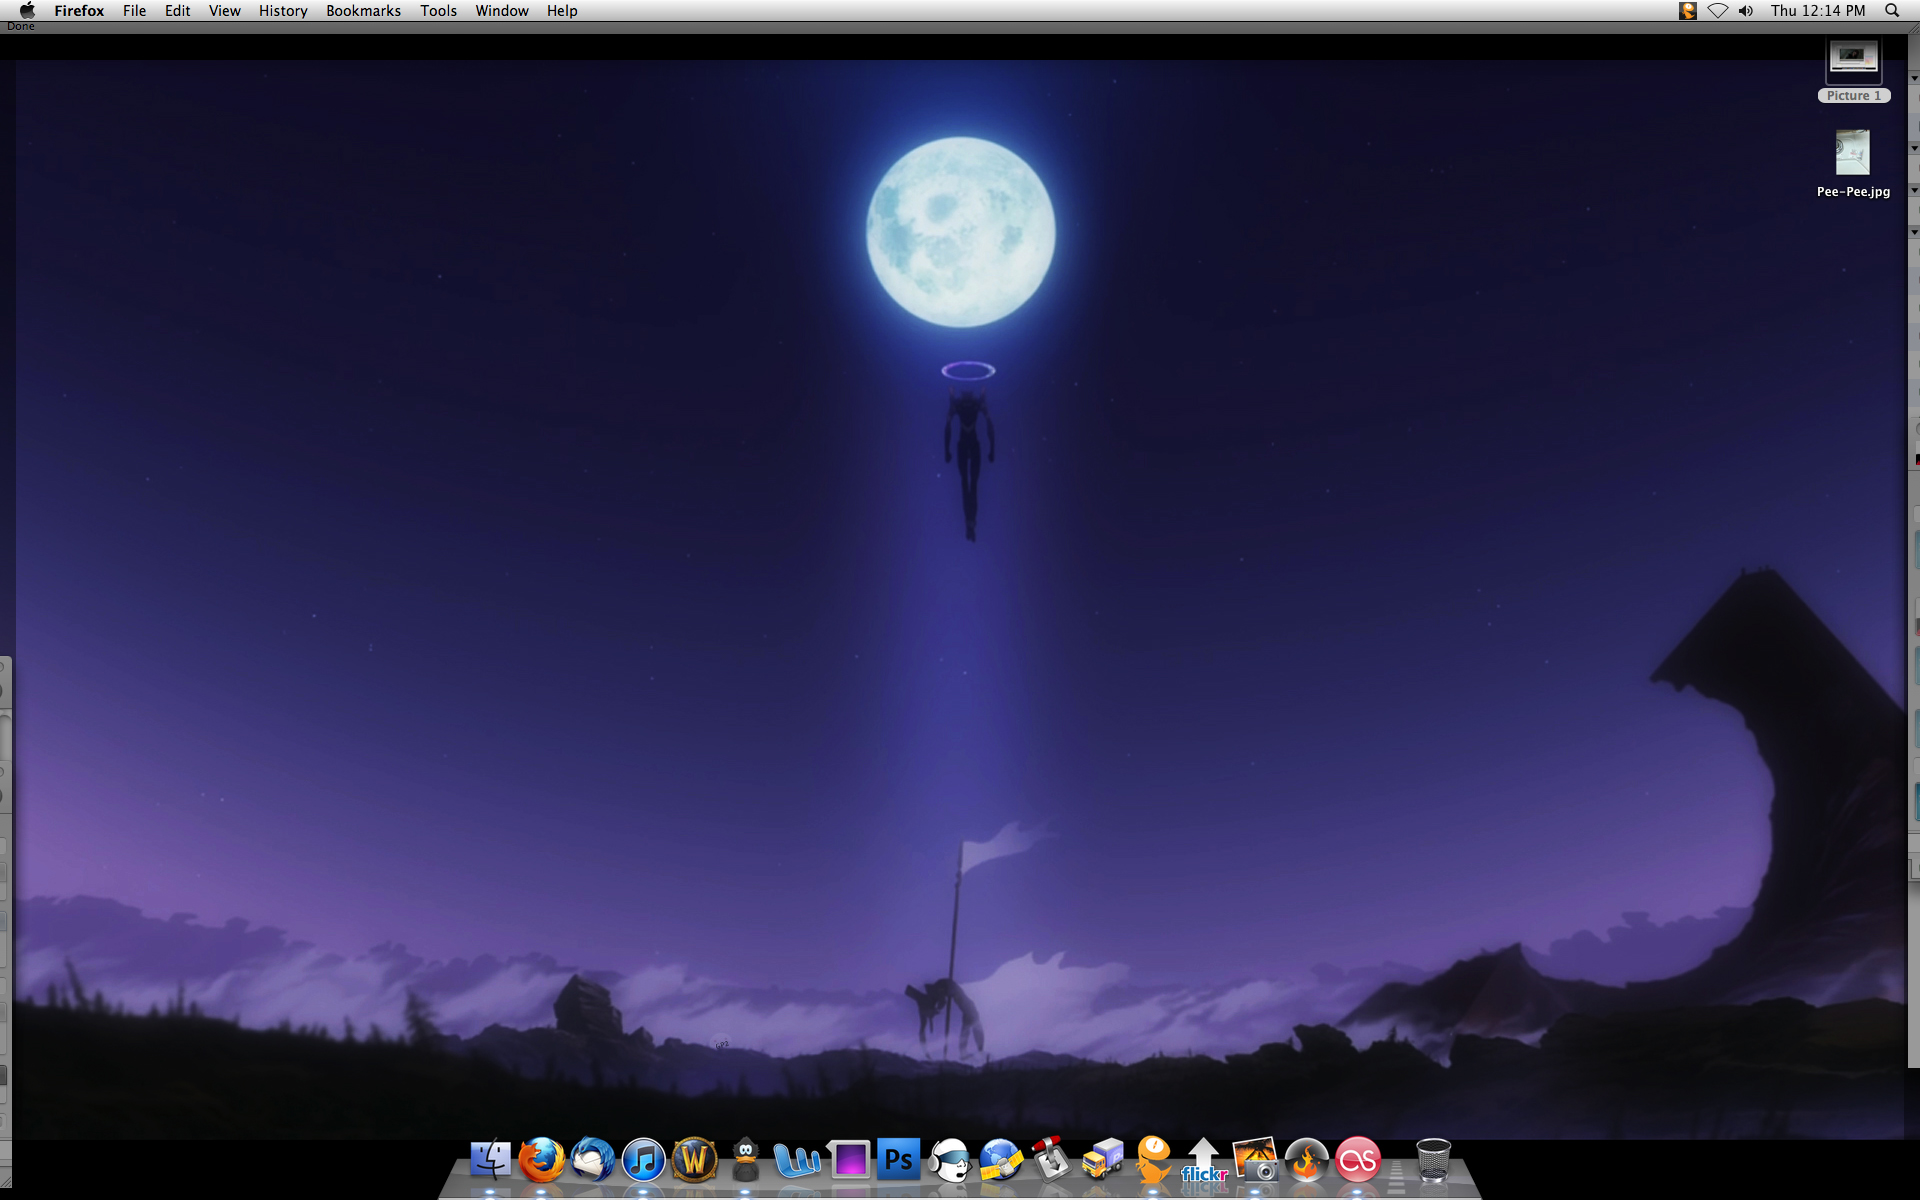
Task: Click the Picture 1 file name label
Action: pos(1853,96)
